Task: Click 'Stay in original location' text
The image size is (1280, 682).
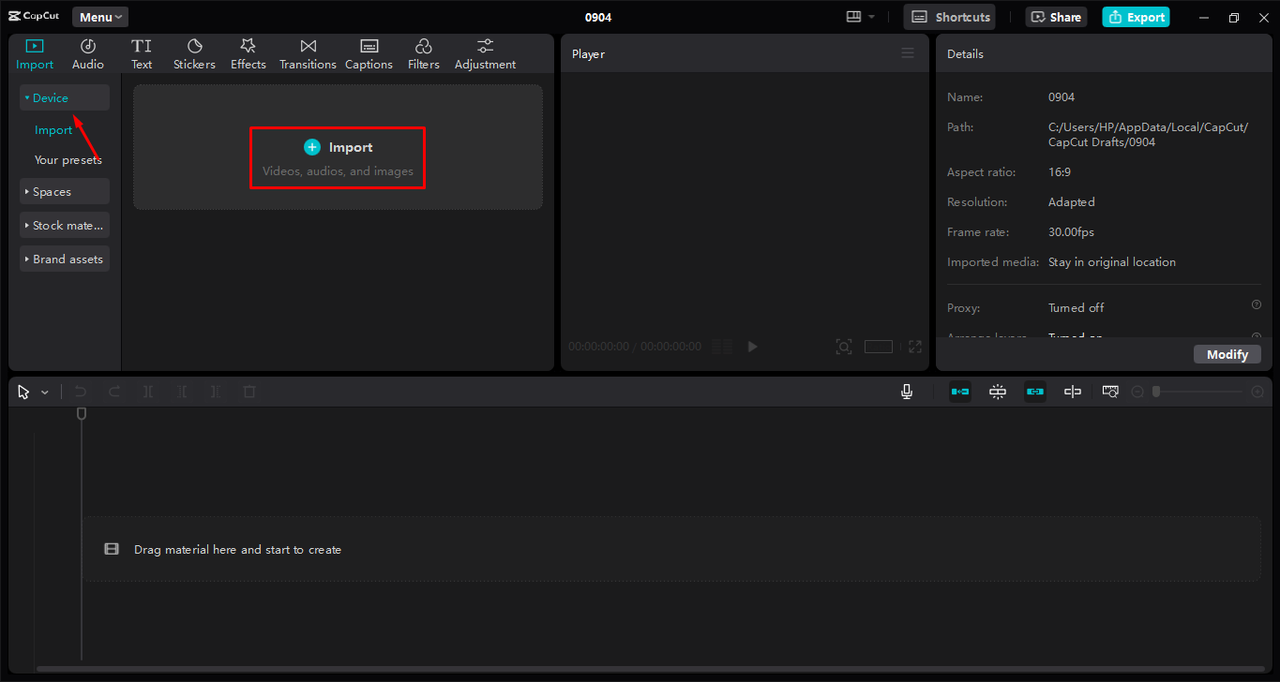Action: pos(1112,262)
